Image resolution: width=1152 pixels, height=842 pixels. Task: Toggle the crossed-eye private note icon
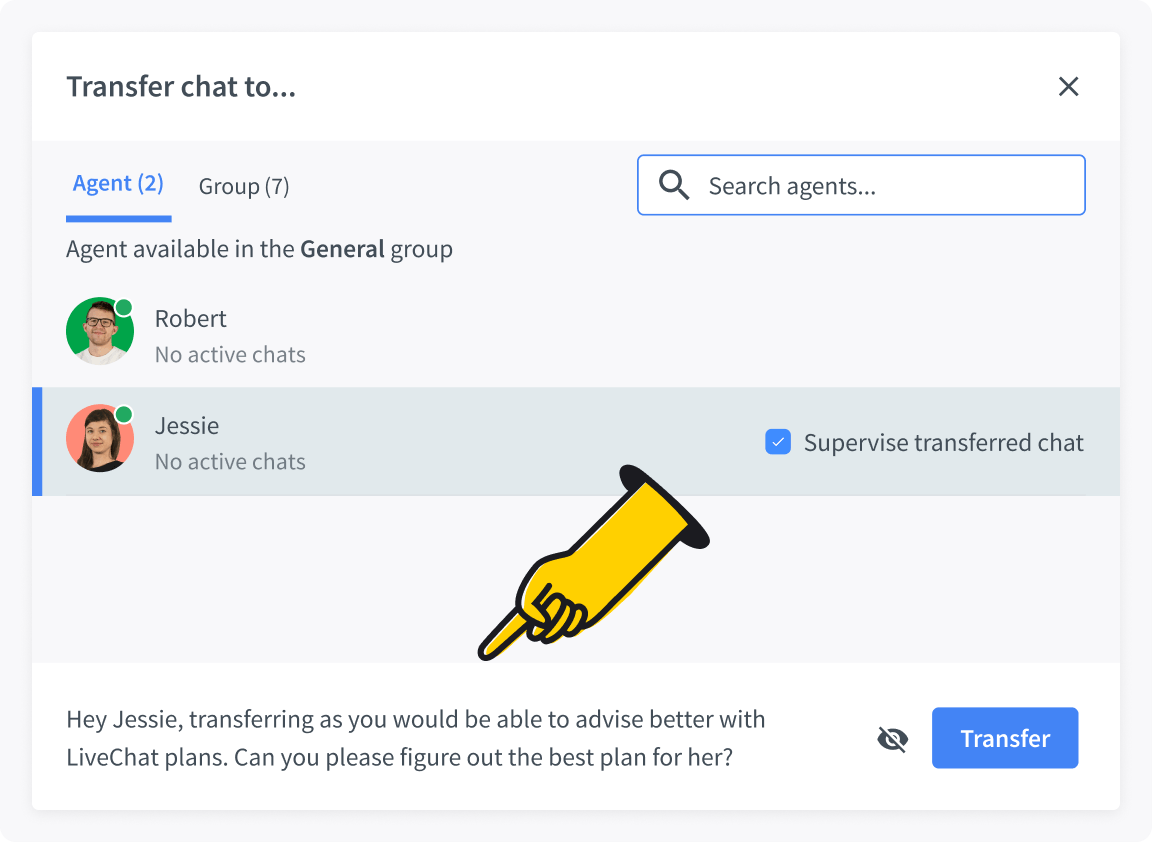click(x=892, y=739)
